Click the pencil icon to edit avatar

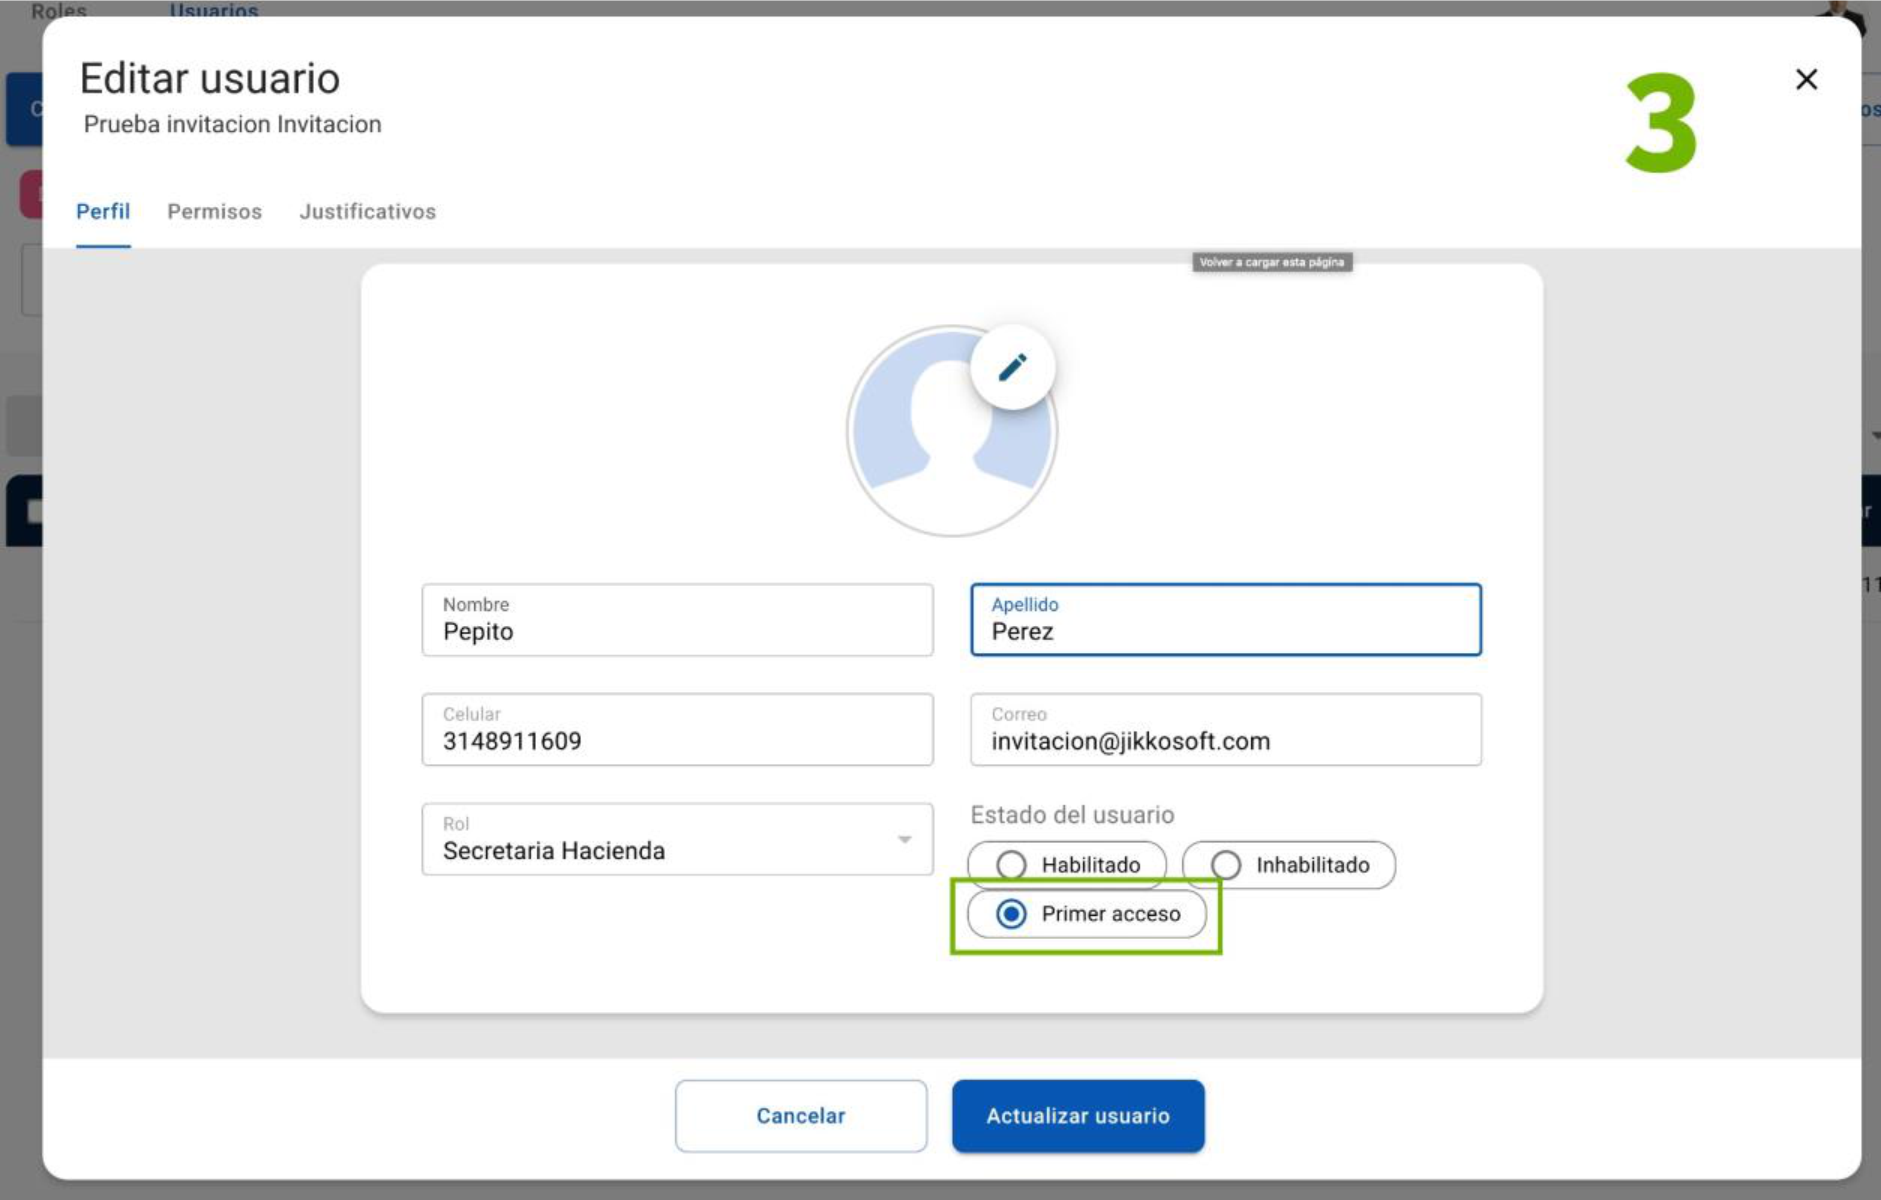click(x=1012, y=367)
